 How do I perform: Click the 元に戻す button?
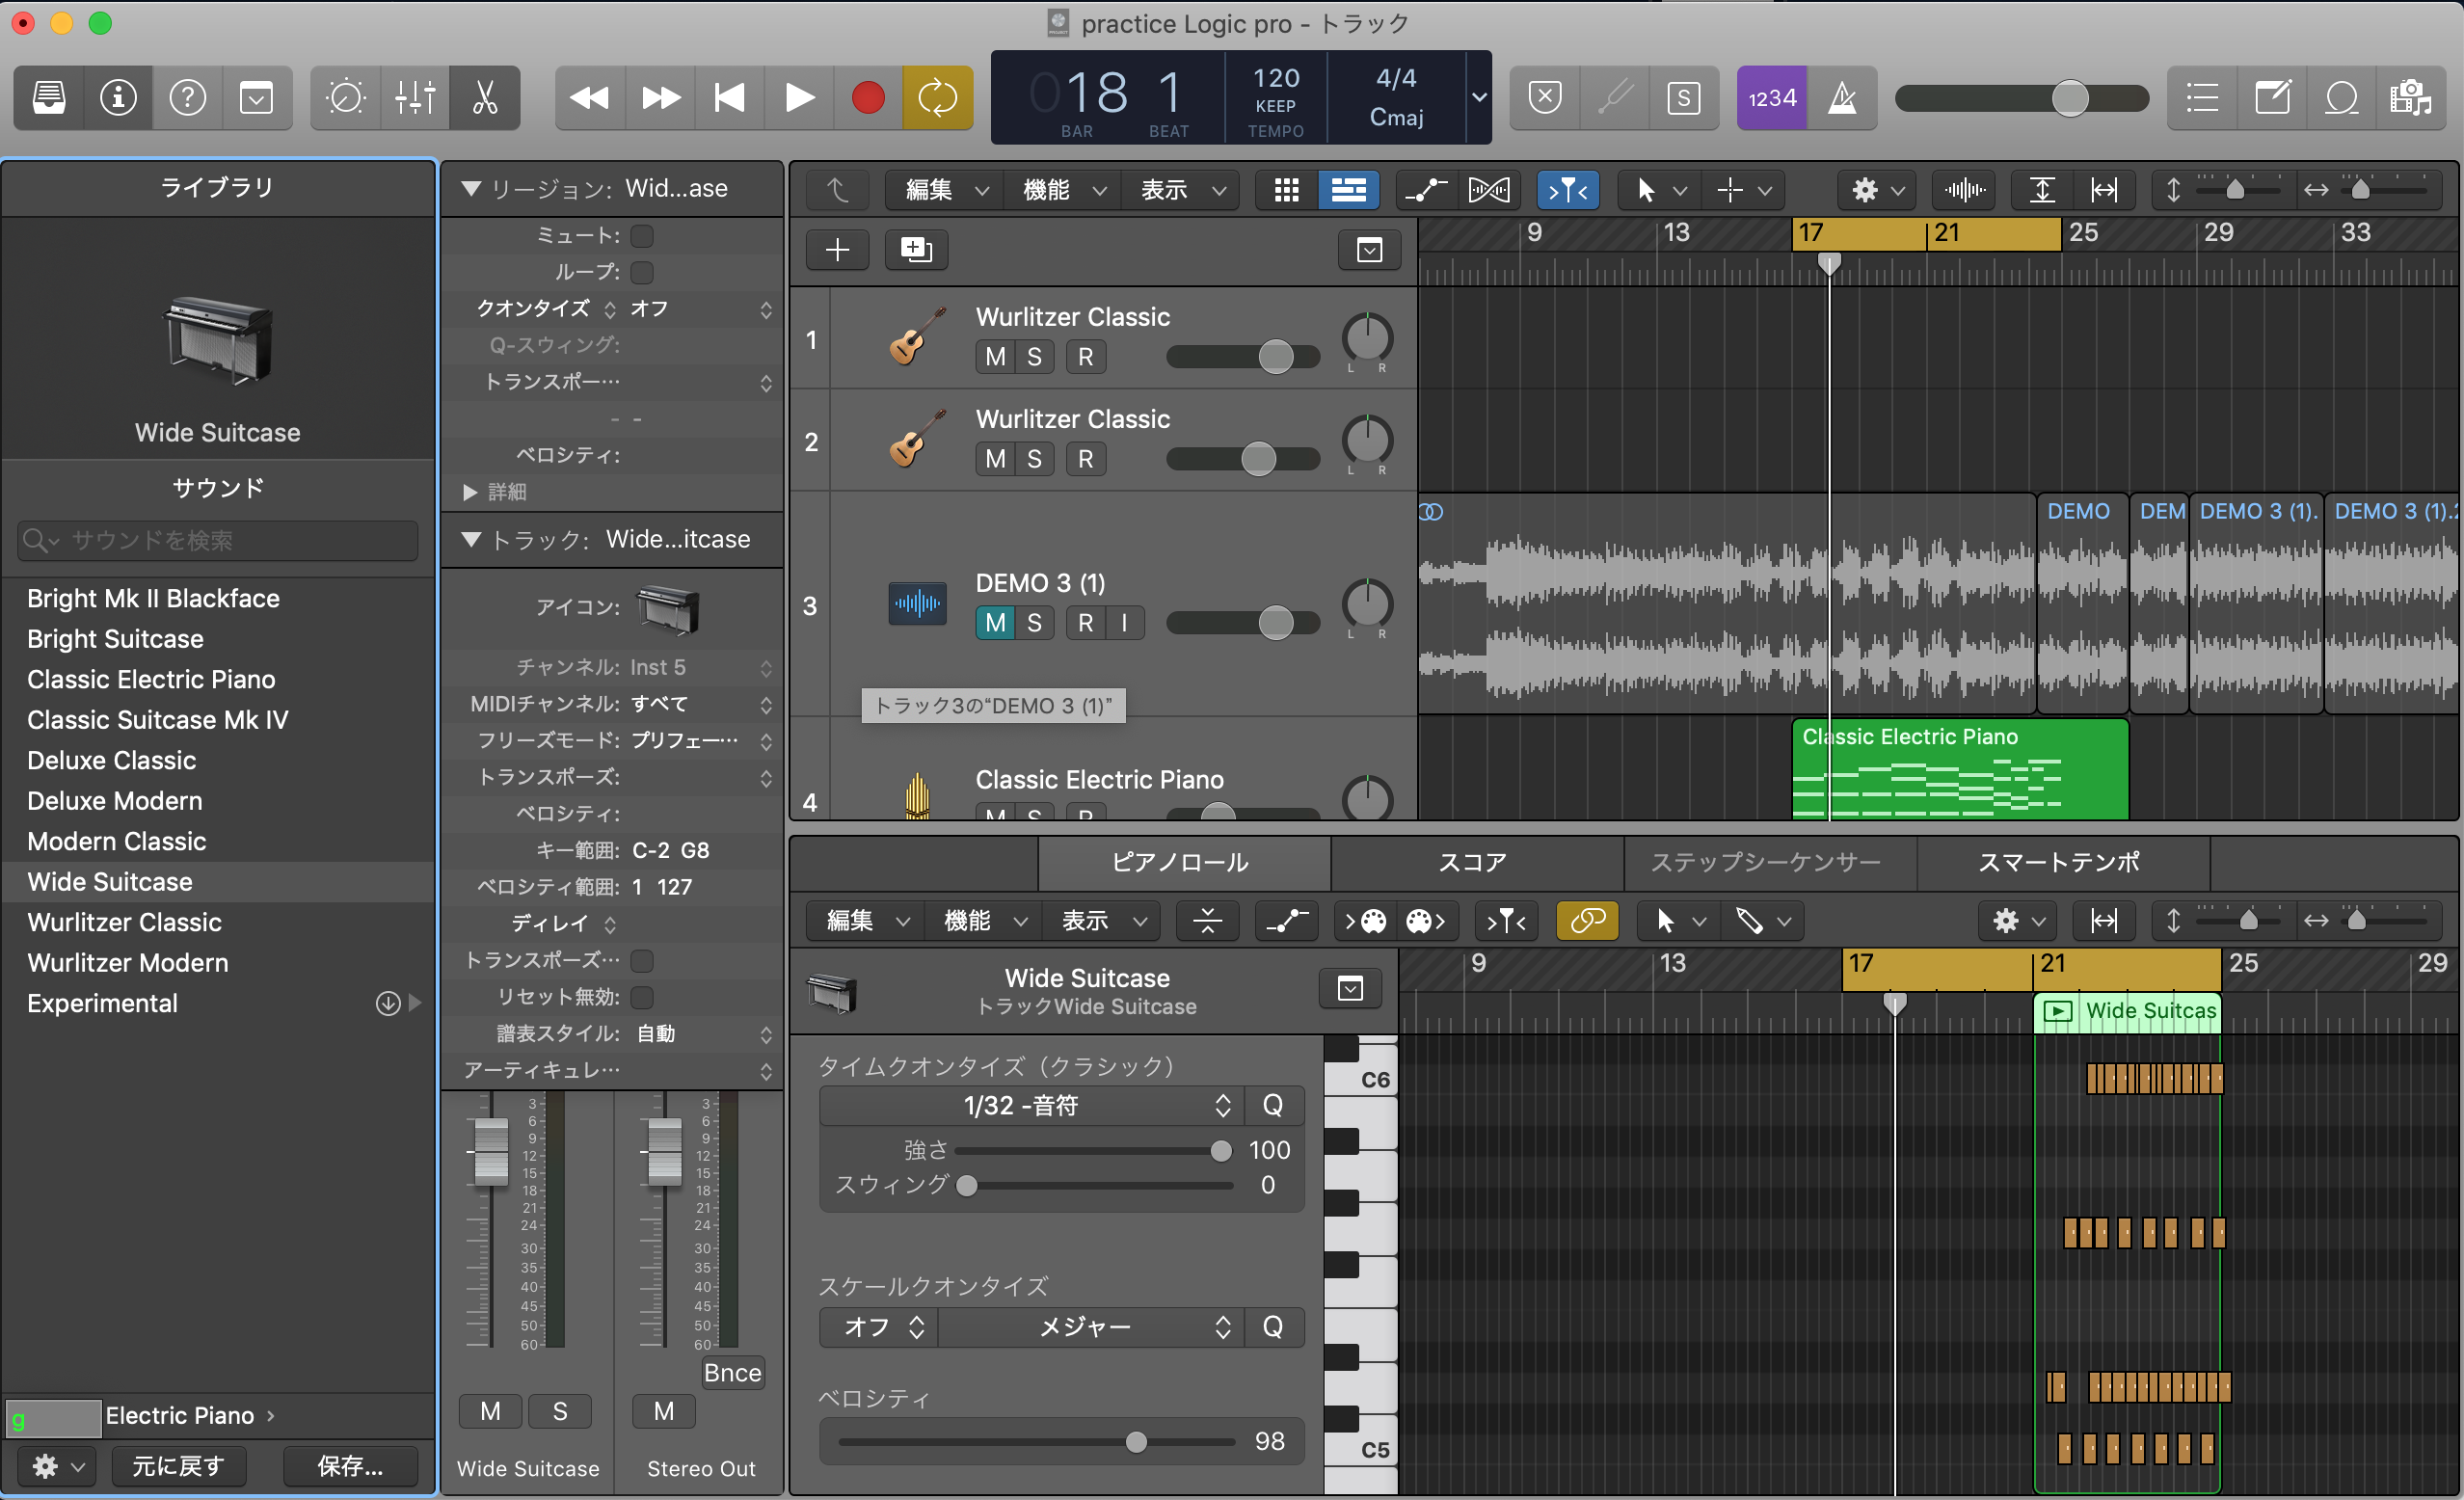coord(178,1466)
